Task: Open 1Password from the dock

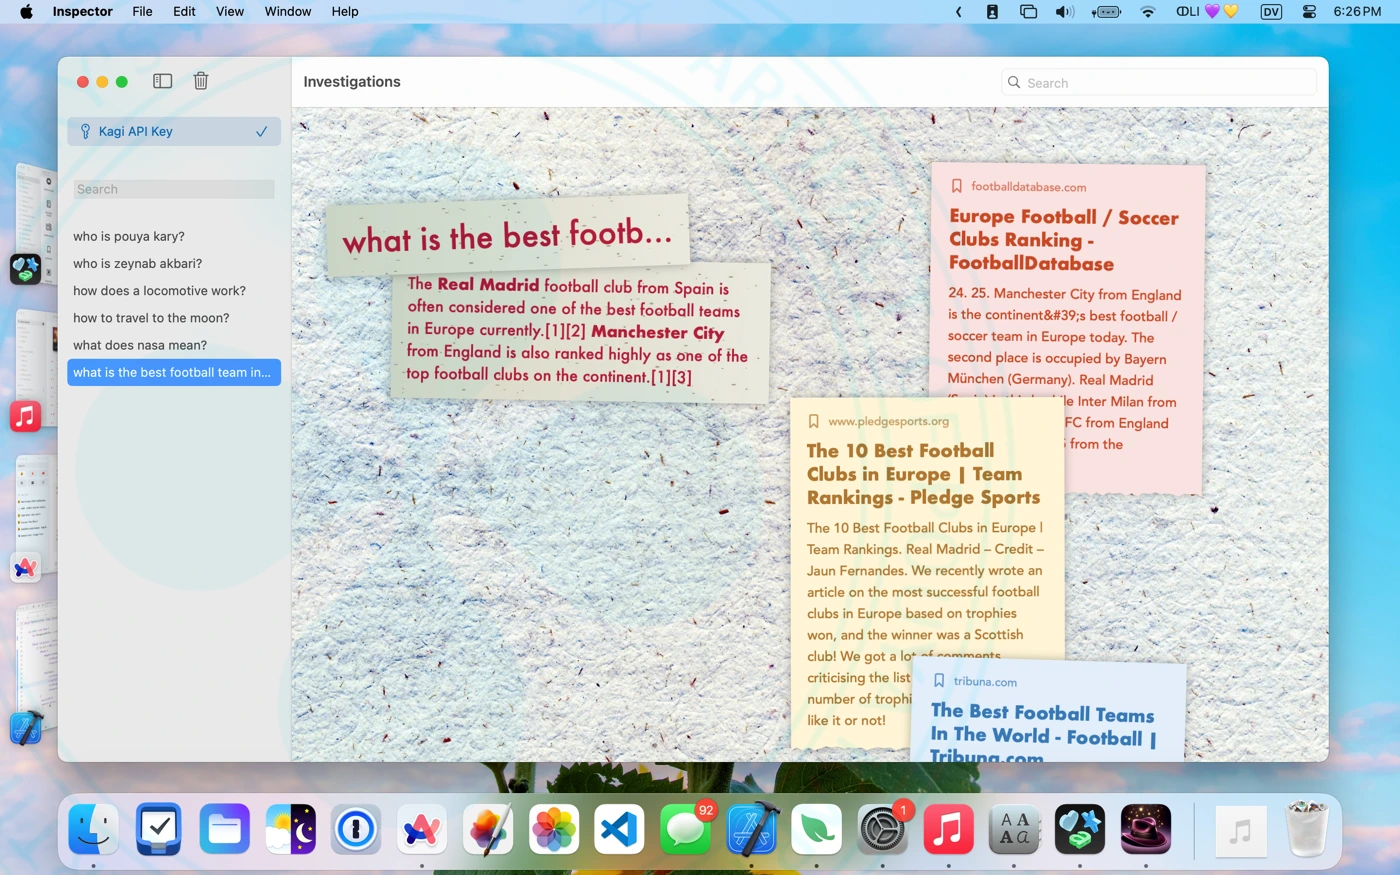Action: click(x=356, y=829)
